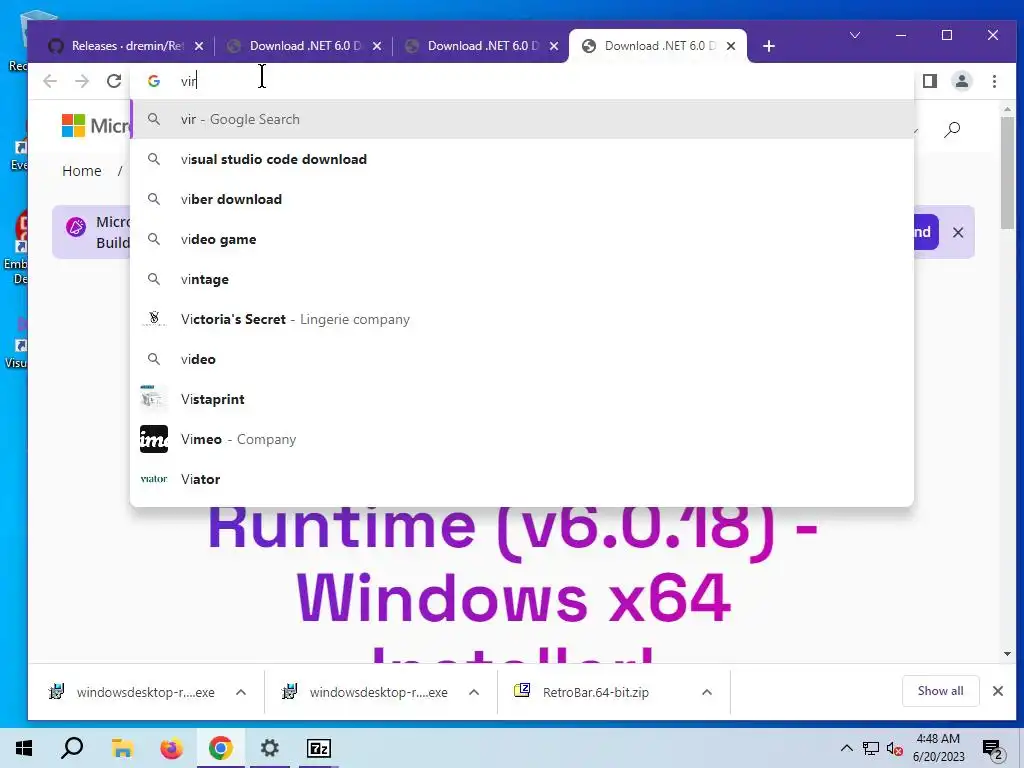Viewport: 1024px width, 768px height.
Task: Close the active Download .NET 6.0 tab
Action: 731,46
